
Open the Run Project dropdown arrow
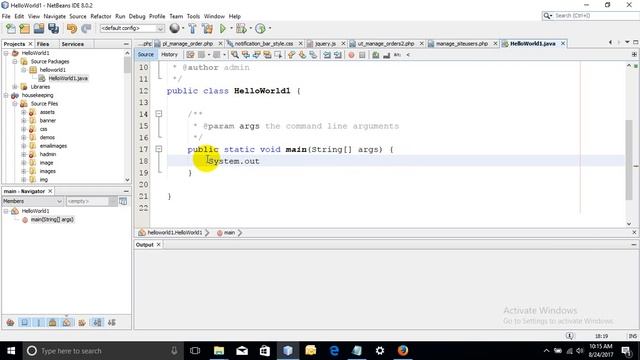231,29
